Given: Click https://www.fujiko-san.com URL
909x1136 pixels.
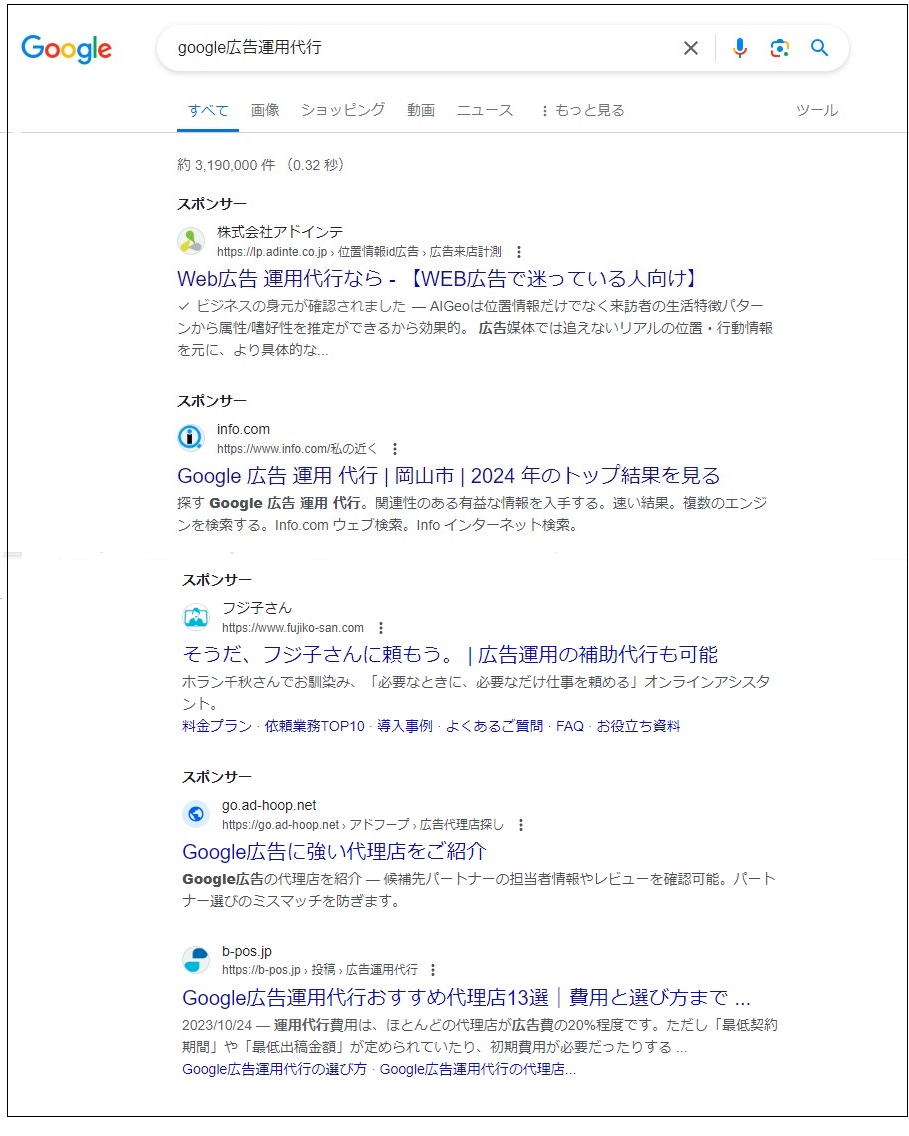Looking at the screenshot, I should tap(293, 627).
